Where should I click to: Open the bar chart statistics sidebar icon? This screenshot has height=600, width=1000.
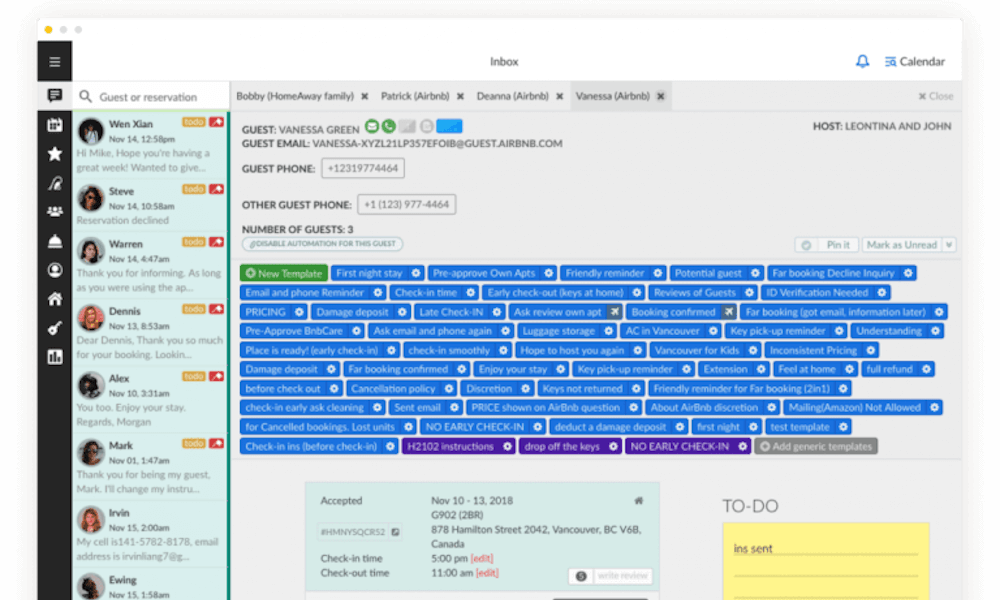tap(55, 356)
